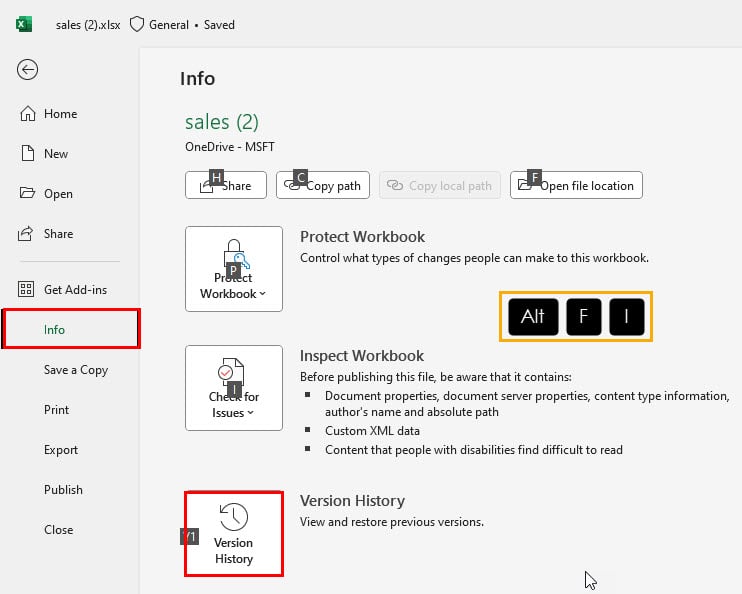Click the Saved status text

tap(219, 25)
